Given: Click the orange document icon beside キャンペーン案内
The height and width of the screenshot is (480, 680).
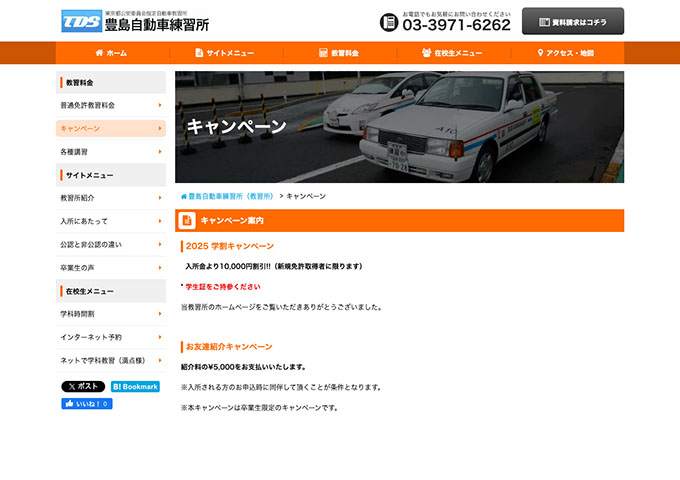Looking at the screenshot, I should tap(187, 220).
